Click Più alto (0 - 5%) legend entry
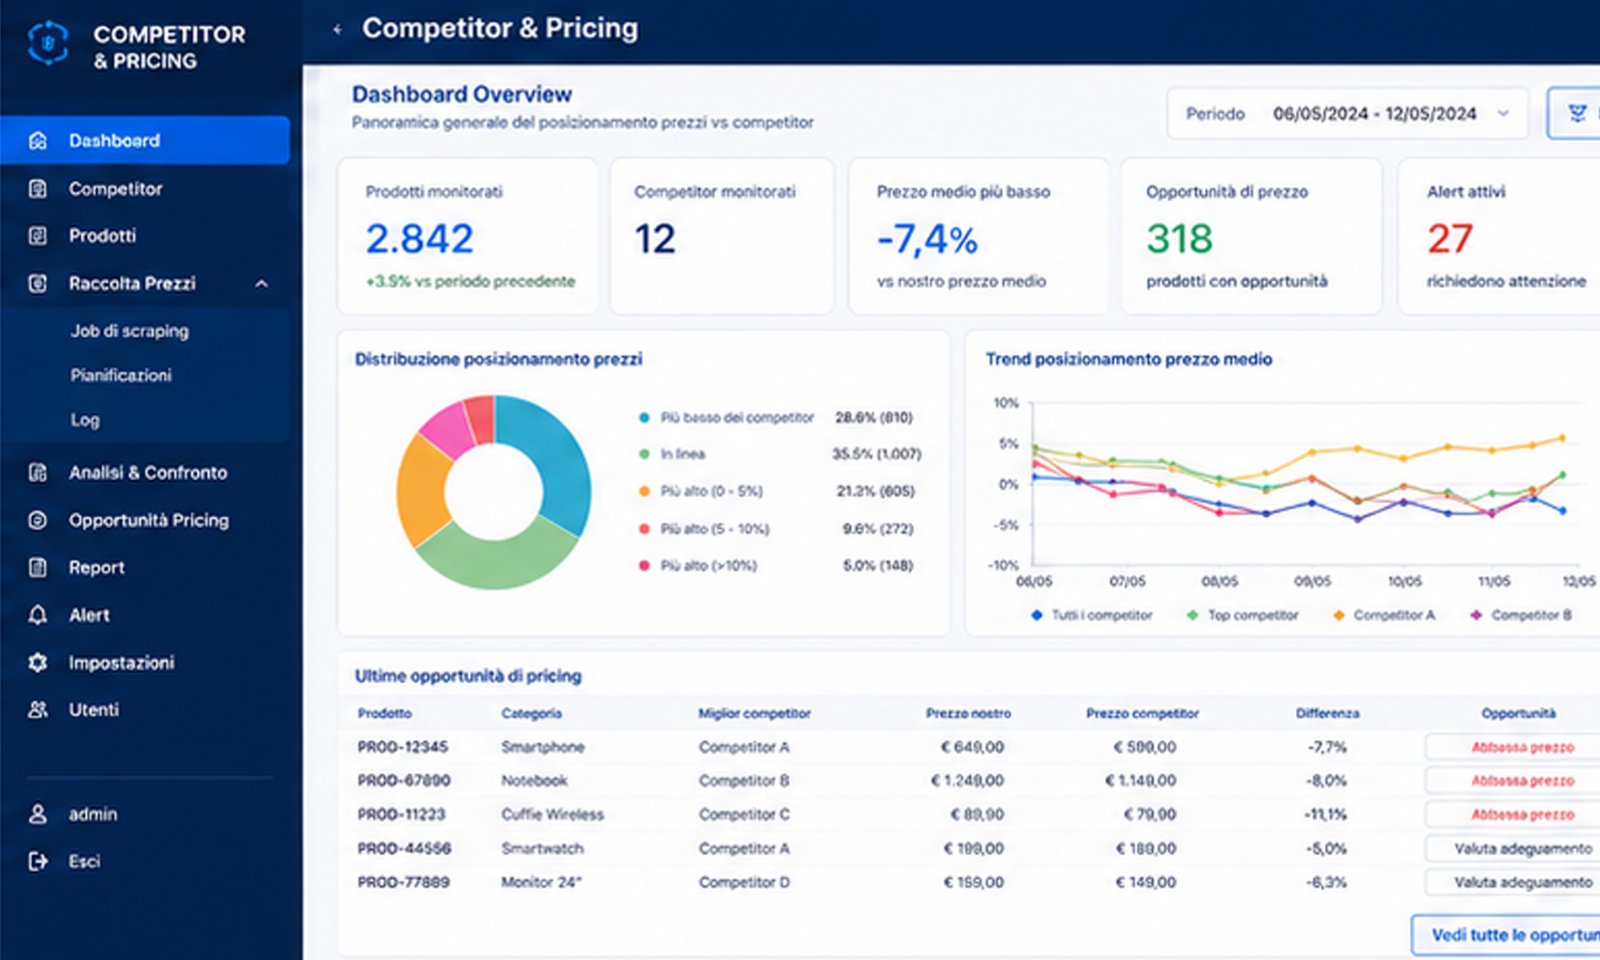This screenshot has height=960, width=1600. point(775,491)
